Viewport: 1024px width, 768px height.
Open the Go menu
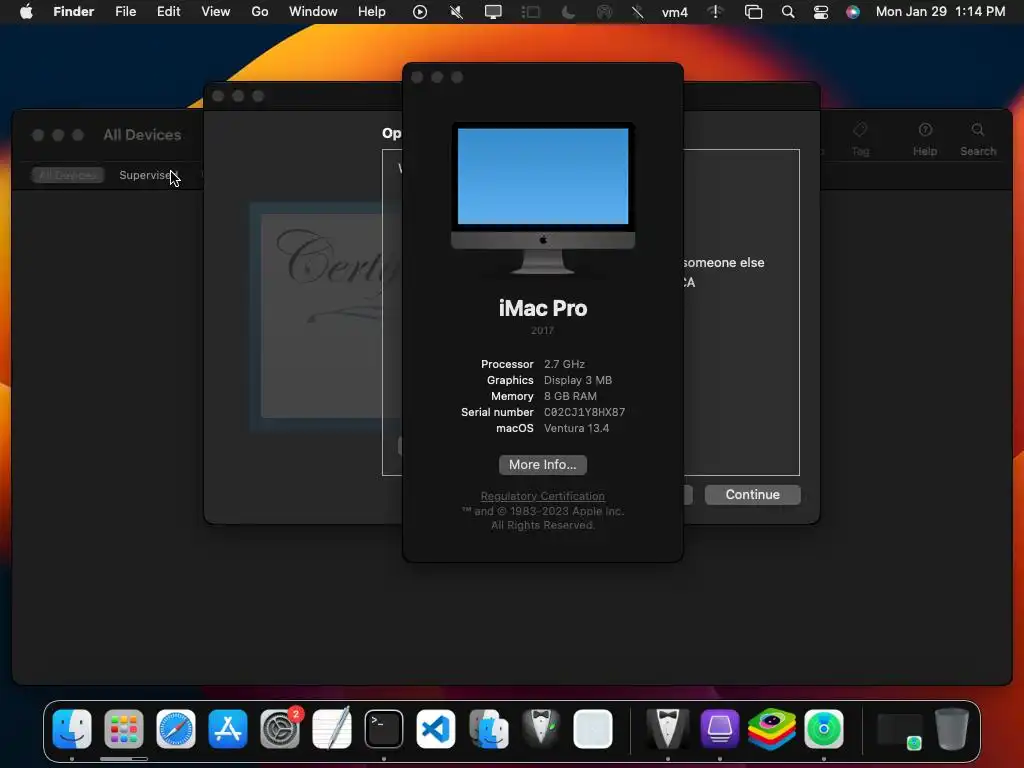click(260, 12)
